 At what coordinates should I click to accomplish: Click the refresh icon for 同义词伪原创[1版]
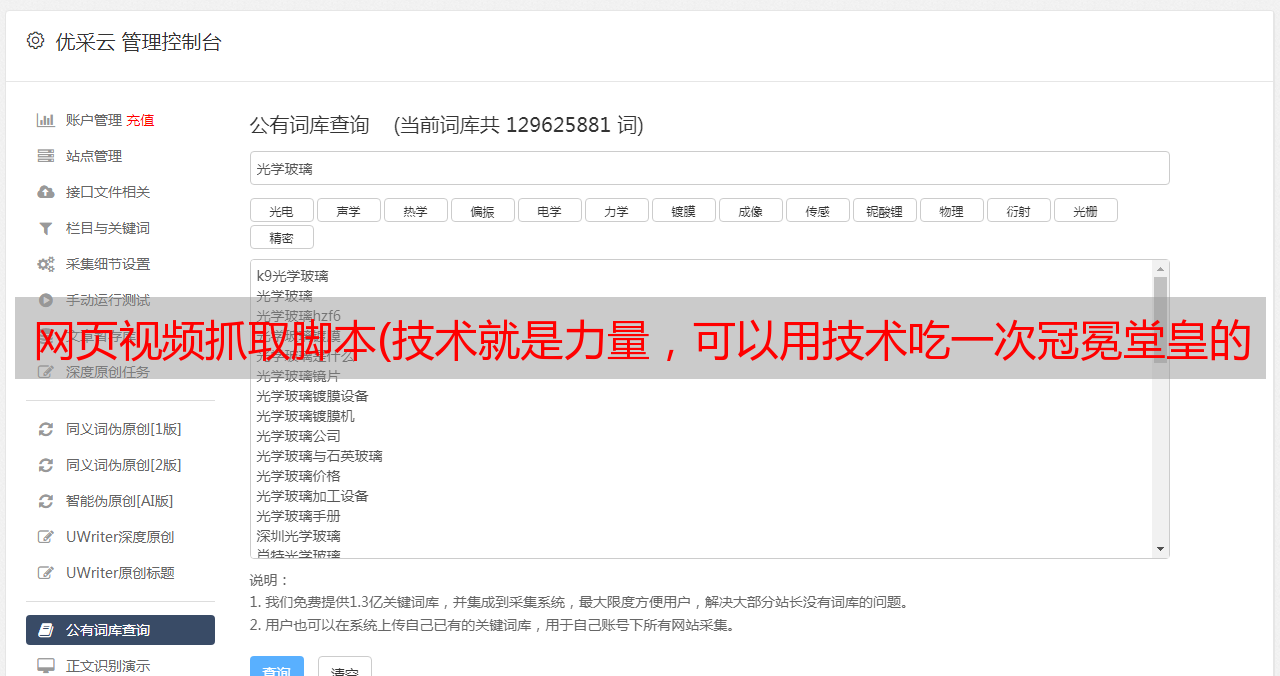(46, 429)
